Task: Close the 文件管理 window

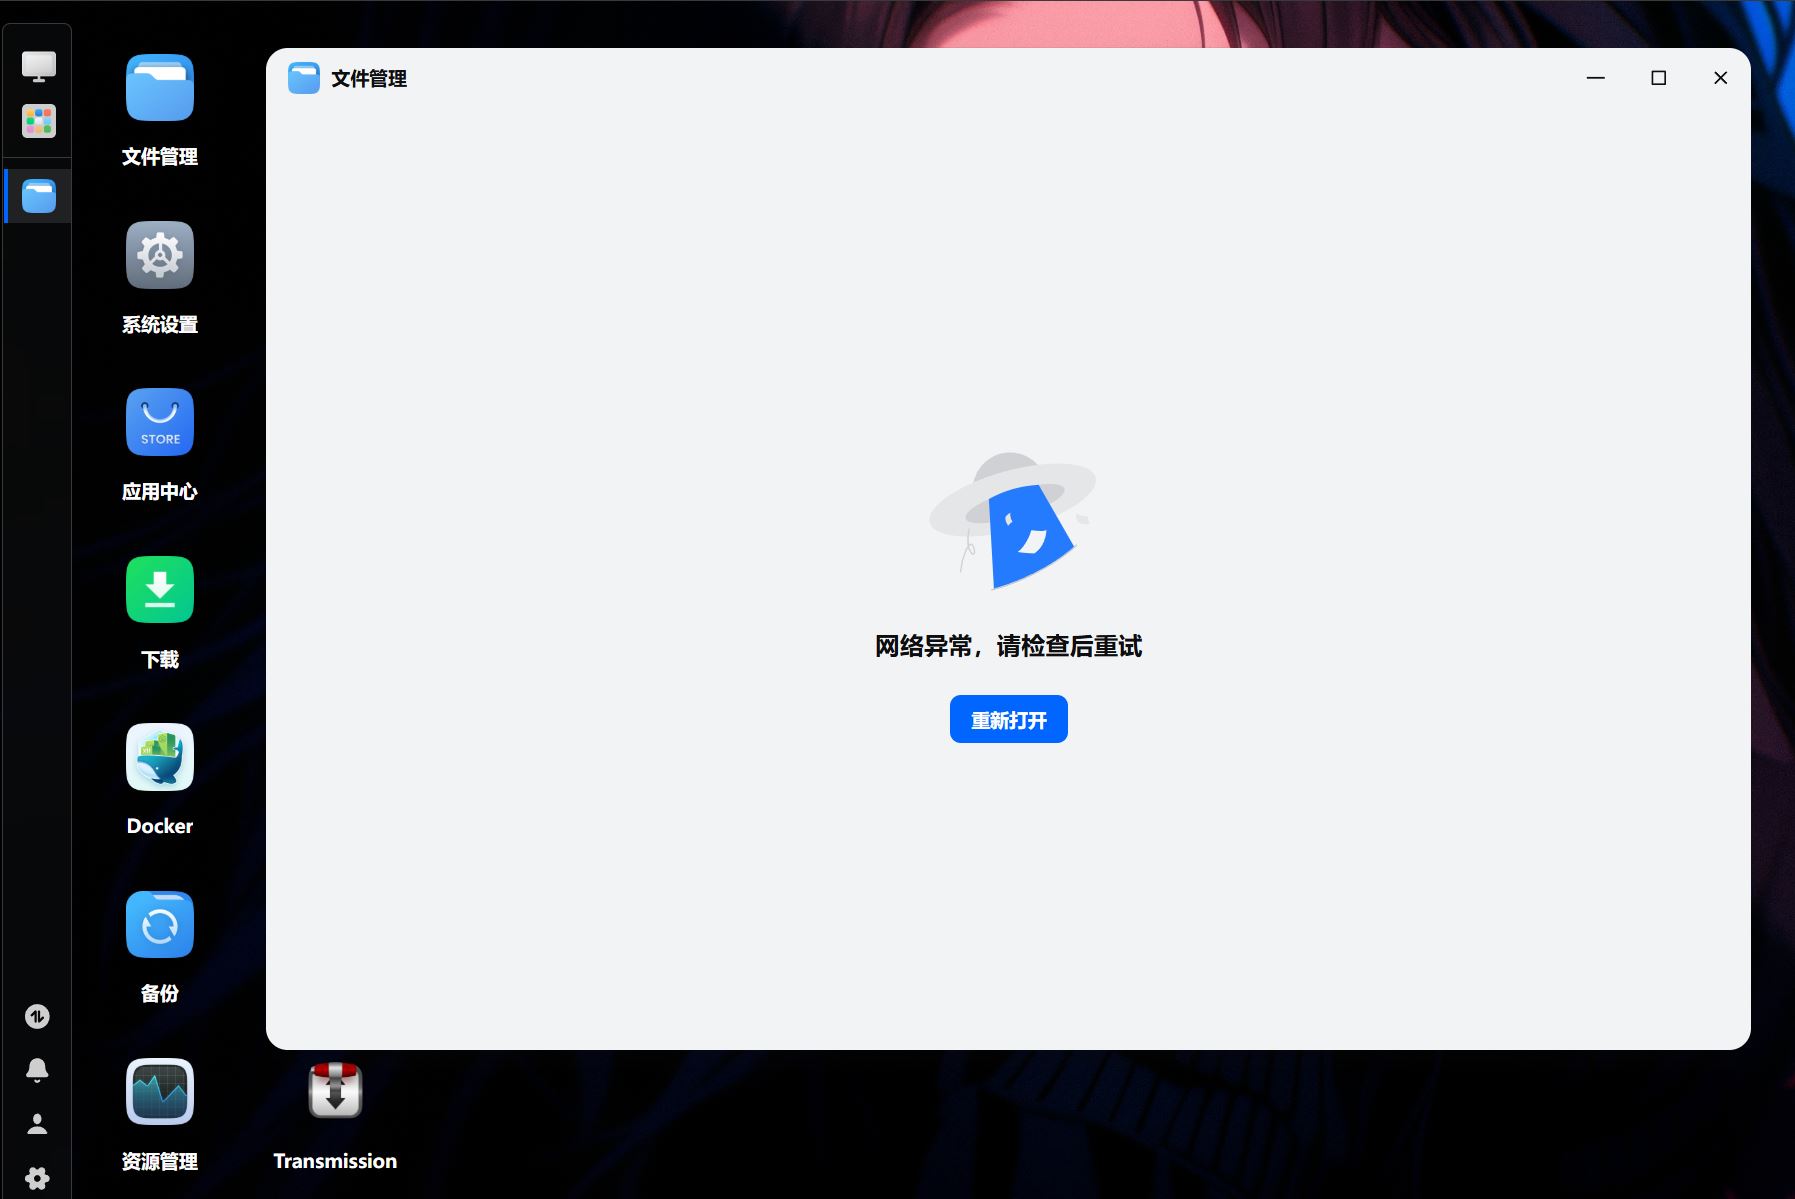Action: point(1720,78)
